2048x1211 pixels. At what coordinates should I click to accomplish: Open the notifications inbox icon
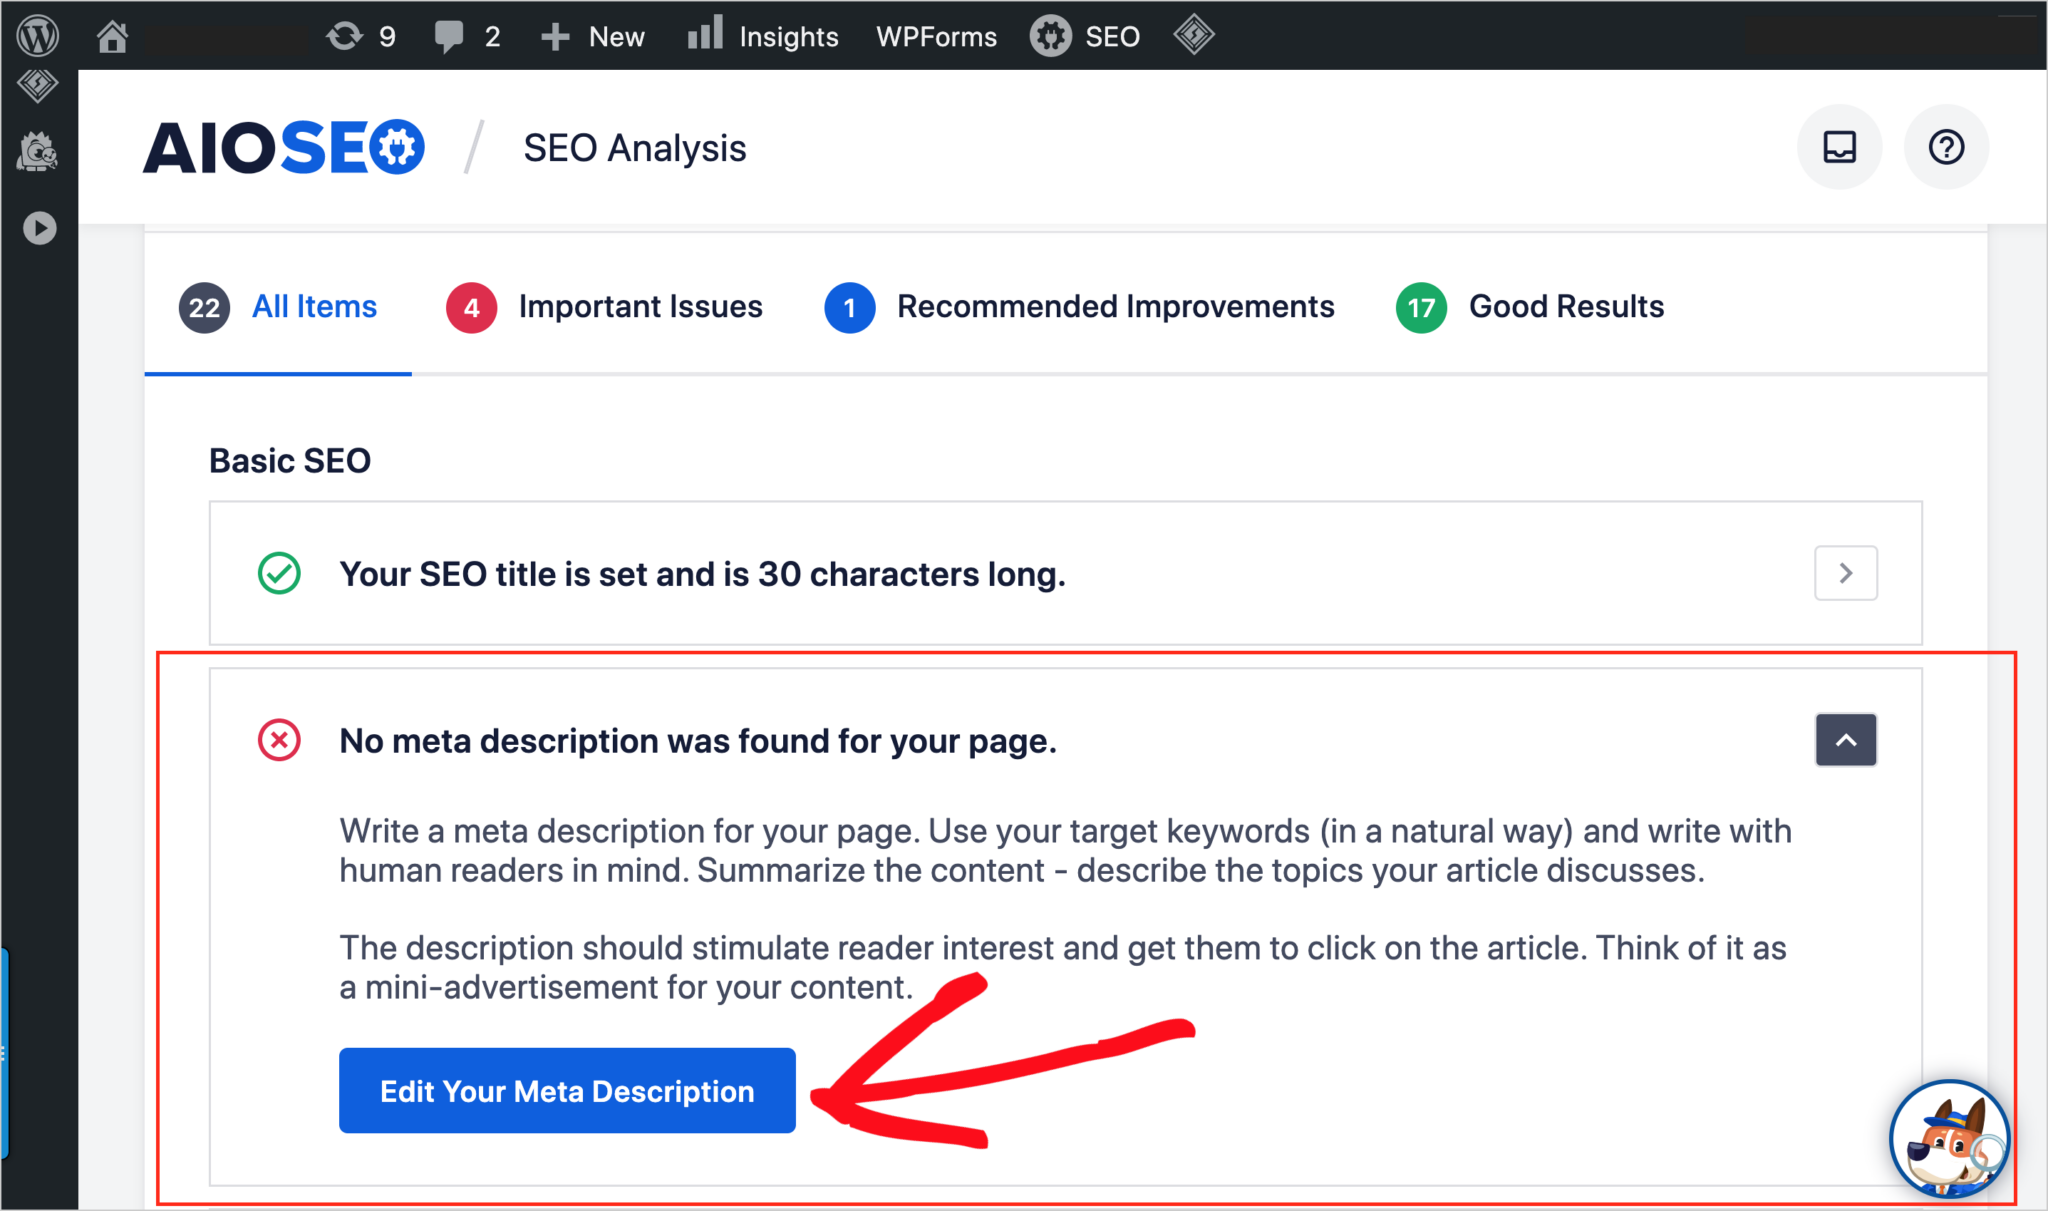coord(1840,147)
